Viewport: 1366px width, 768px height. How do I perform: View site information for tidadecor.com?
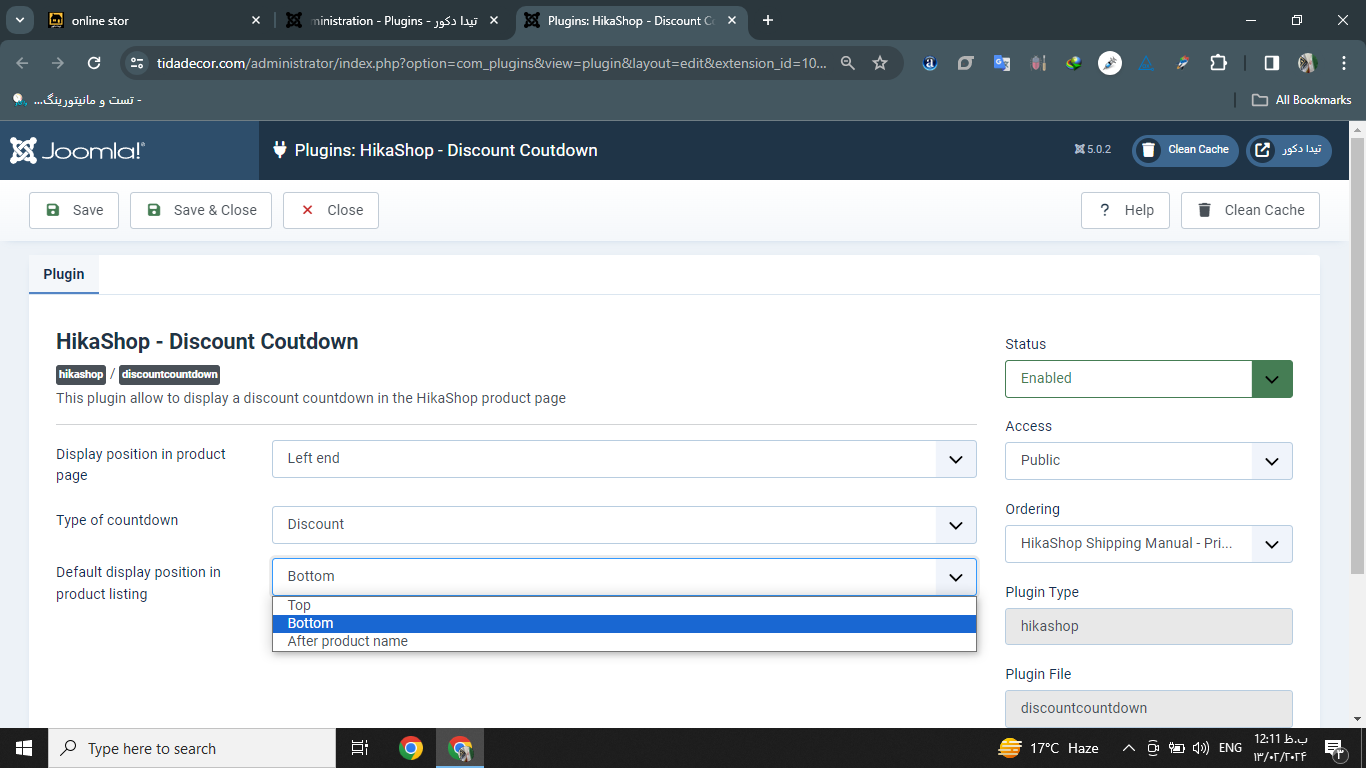point(138,63)
